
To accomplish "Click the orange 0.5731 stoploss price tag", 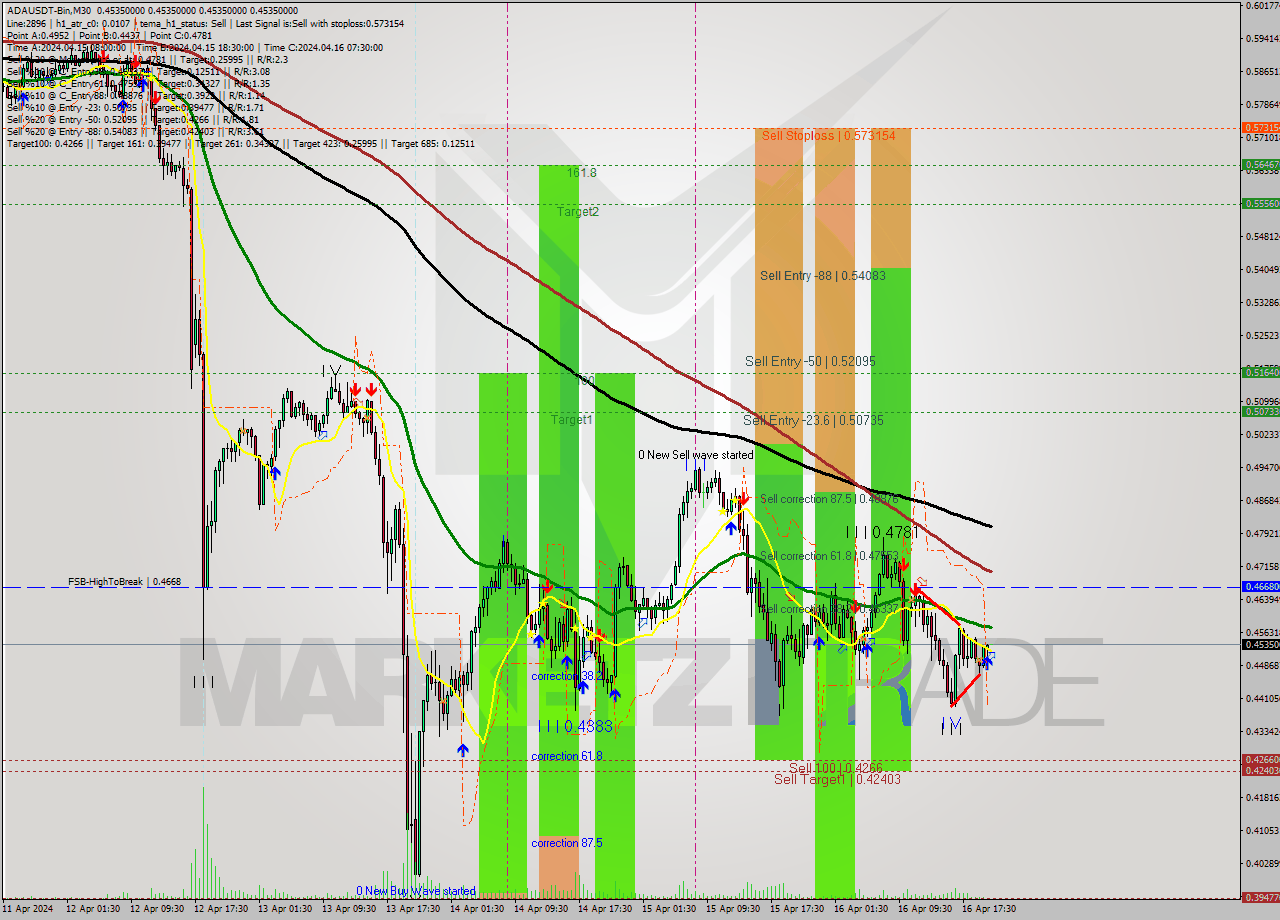I will (x=1259, y=128).
